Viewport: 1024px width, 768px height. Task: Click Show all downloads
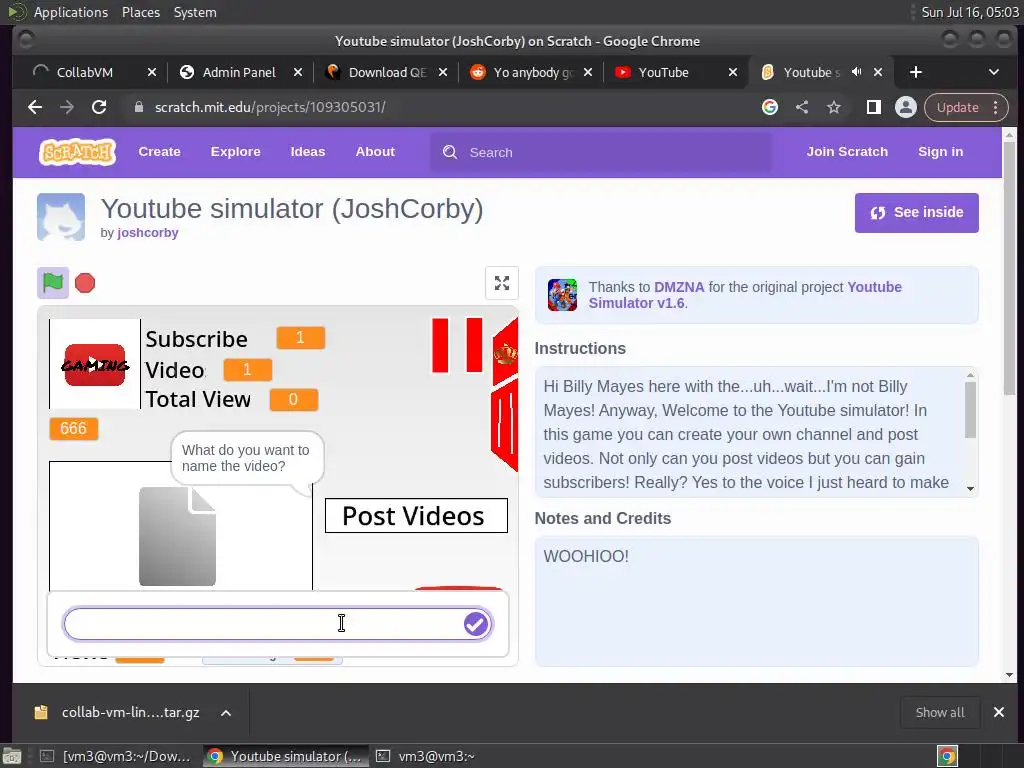point(940,712)
